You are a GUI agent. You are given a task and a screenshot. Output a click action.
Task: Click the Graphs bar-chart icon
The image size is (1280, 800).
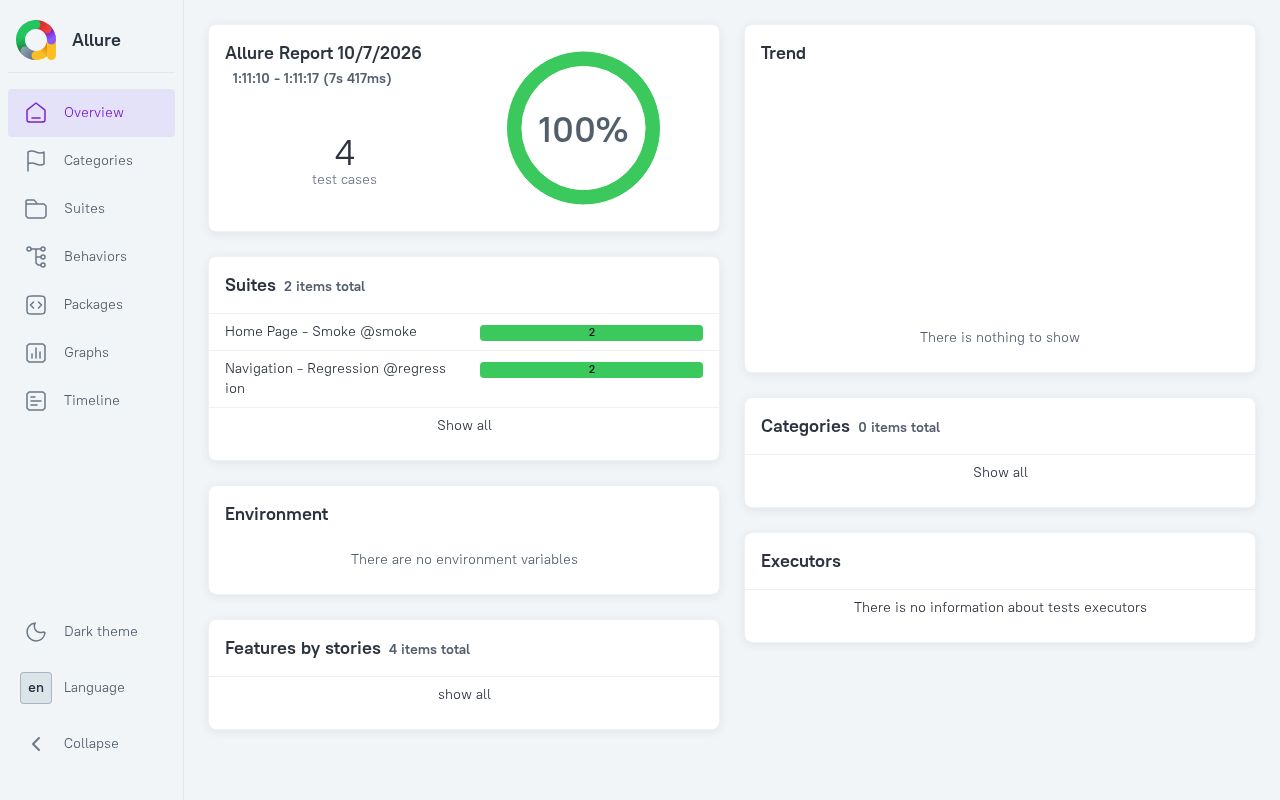tap(36, 353)
